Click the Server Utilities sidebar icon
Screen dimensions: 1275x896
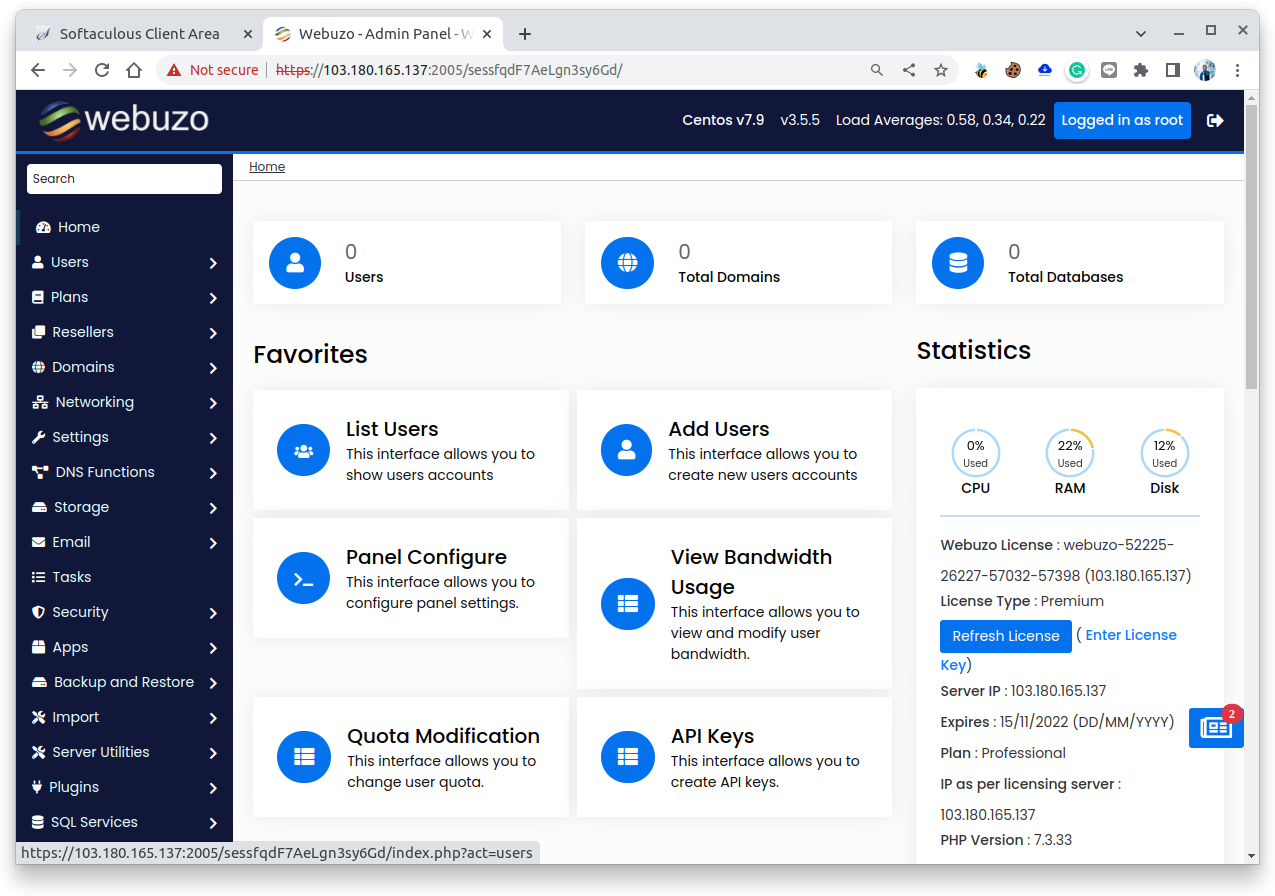[x=39, y=752]
